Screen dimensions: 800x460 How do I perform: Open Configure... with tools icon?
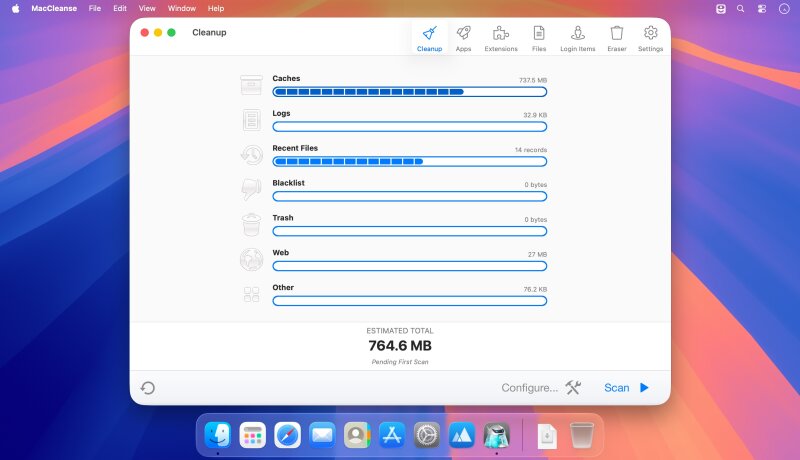tap(541, 388)
